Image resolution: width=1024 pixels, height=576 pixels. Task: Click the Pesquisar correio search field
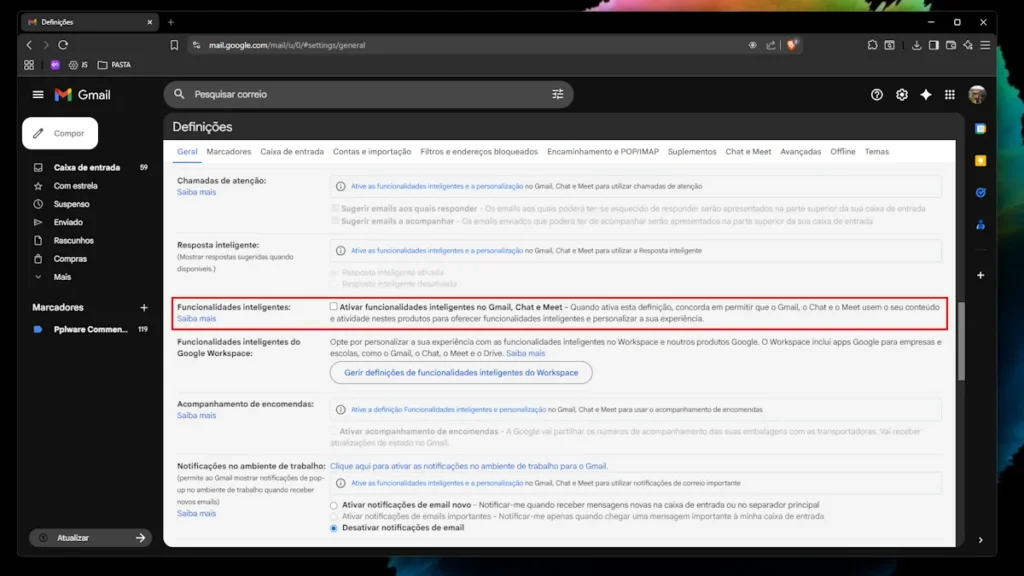coord(368,95)
